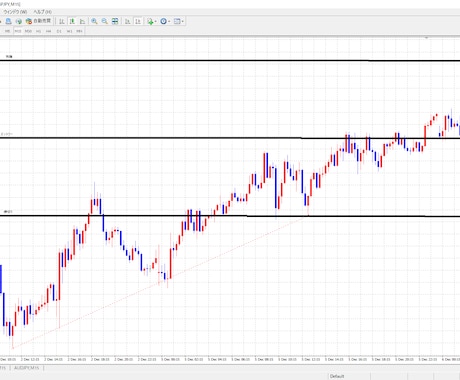This screenshot has width=460, height=380.
Task: Open the ウィンドウ(W) menu
Action: [x=15, y=12]
